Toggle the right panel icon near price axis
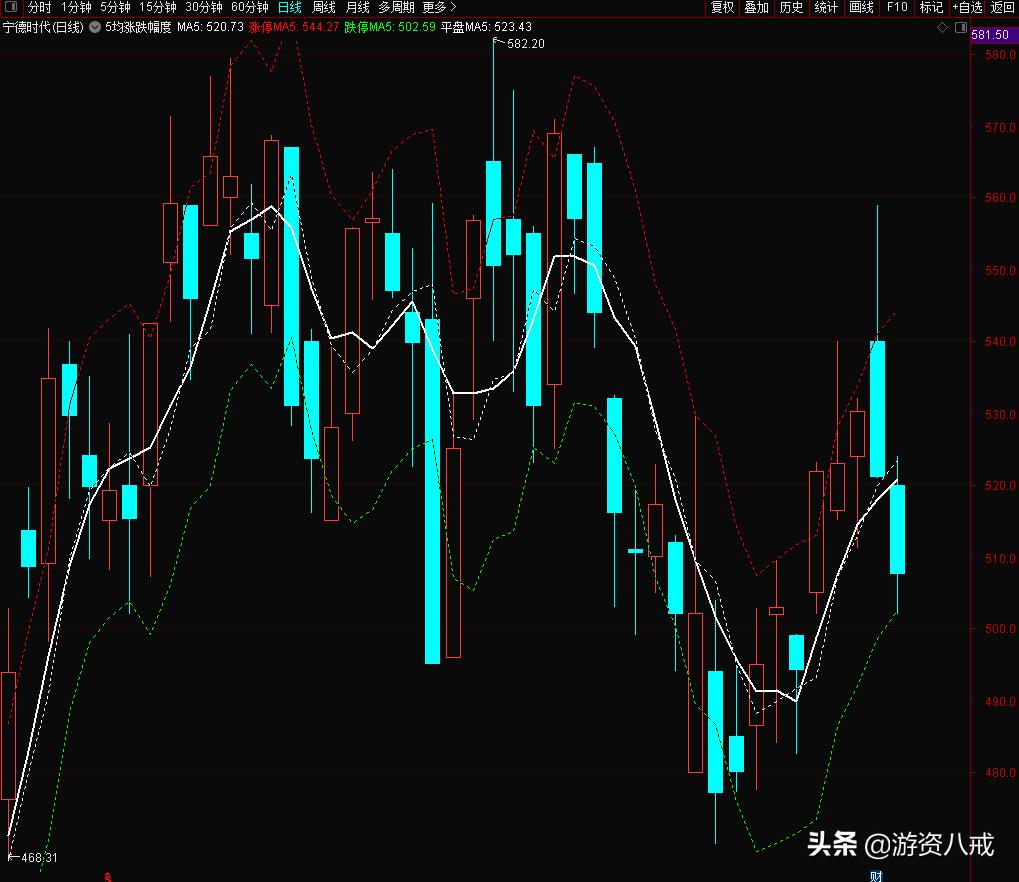Image resolution: width=1019 pixels, height=882 pixels. click(x=961, y=27)
